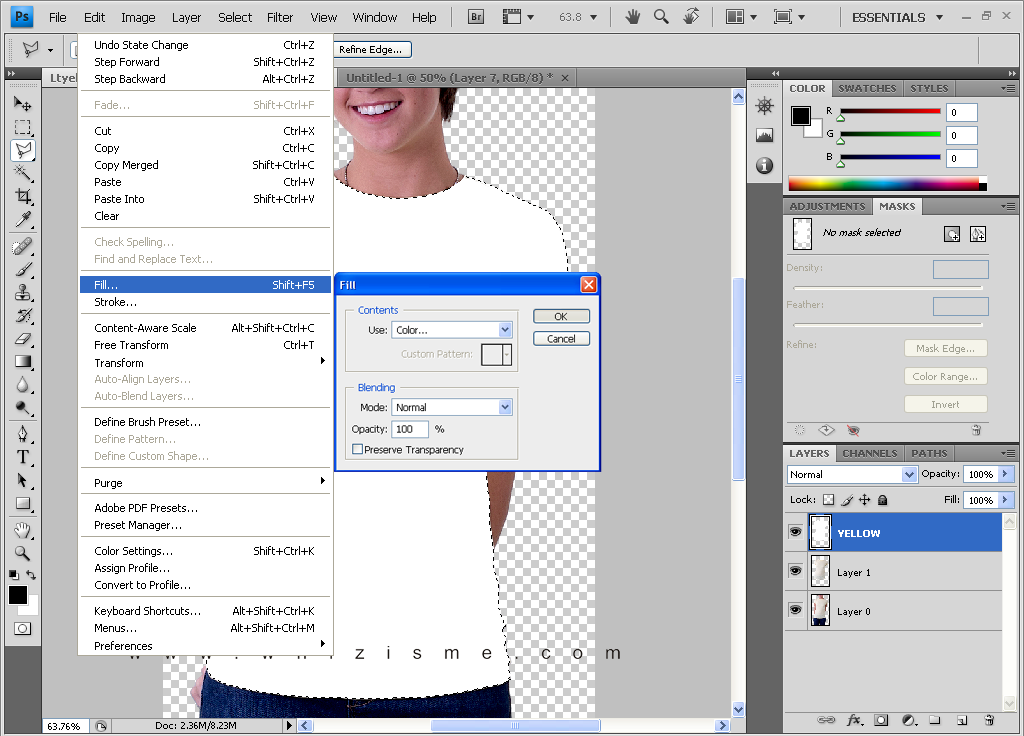The width and height of the screenshot is (1024, 736).
Task: Toggle lock transparent pixels
Action: [x=828, y=500]
